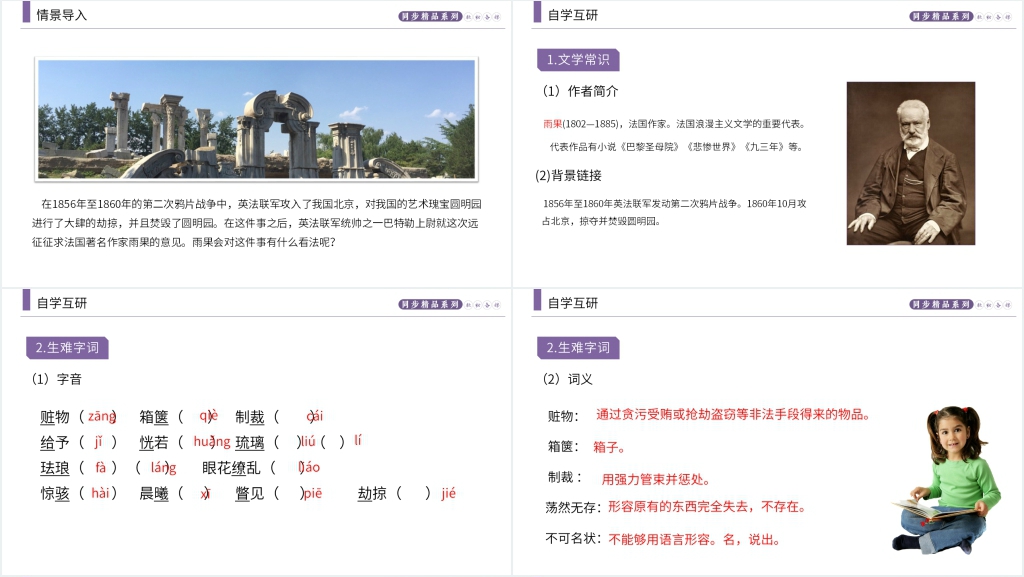Viewport: 1024px width, 577px height.
Task: Click the red definition 箱子。
Action: (x=609, y=447)
